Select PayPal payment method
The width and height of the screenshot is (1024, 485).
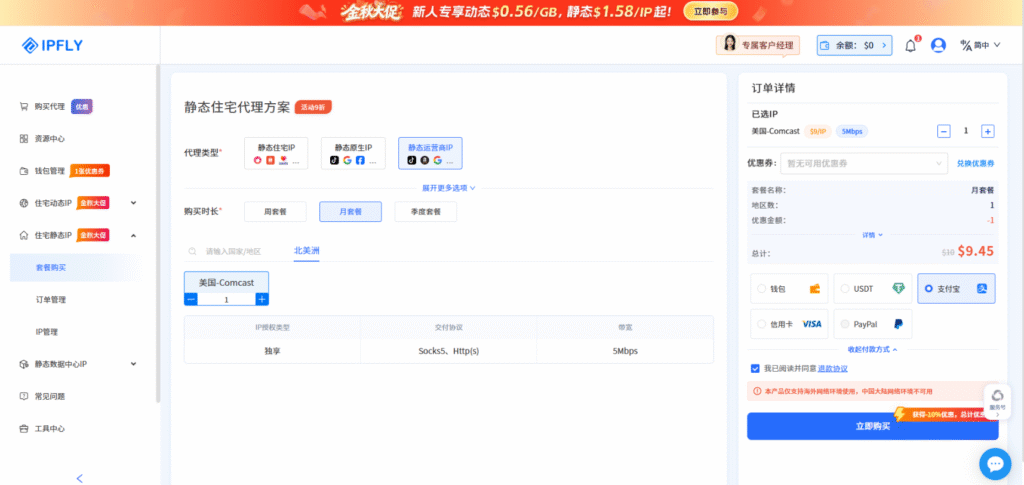pos(872,324)
